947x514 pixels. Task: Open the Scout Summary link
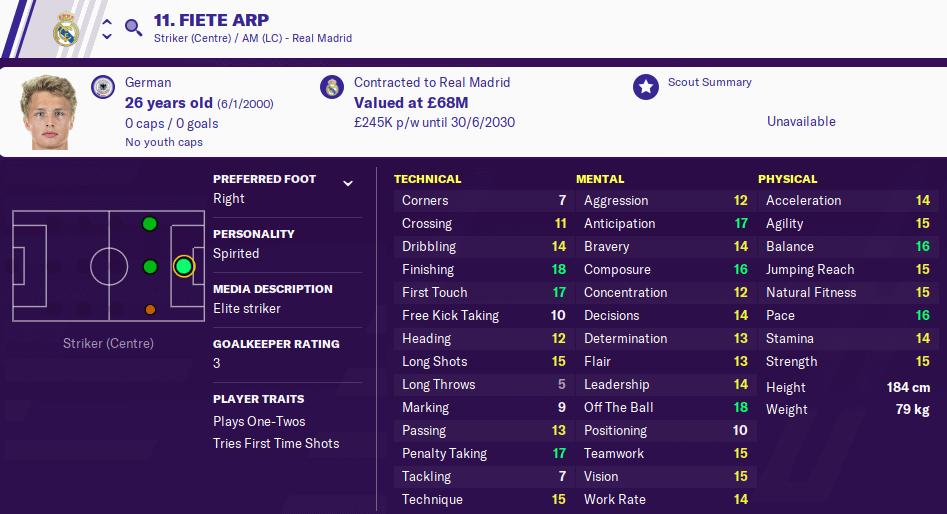coord(710,82)
